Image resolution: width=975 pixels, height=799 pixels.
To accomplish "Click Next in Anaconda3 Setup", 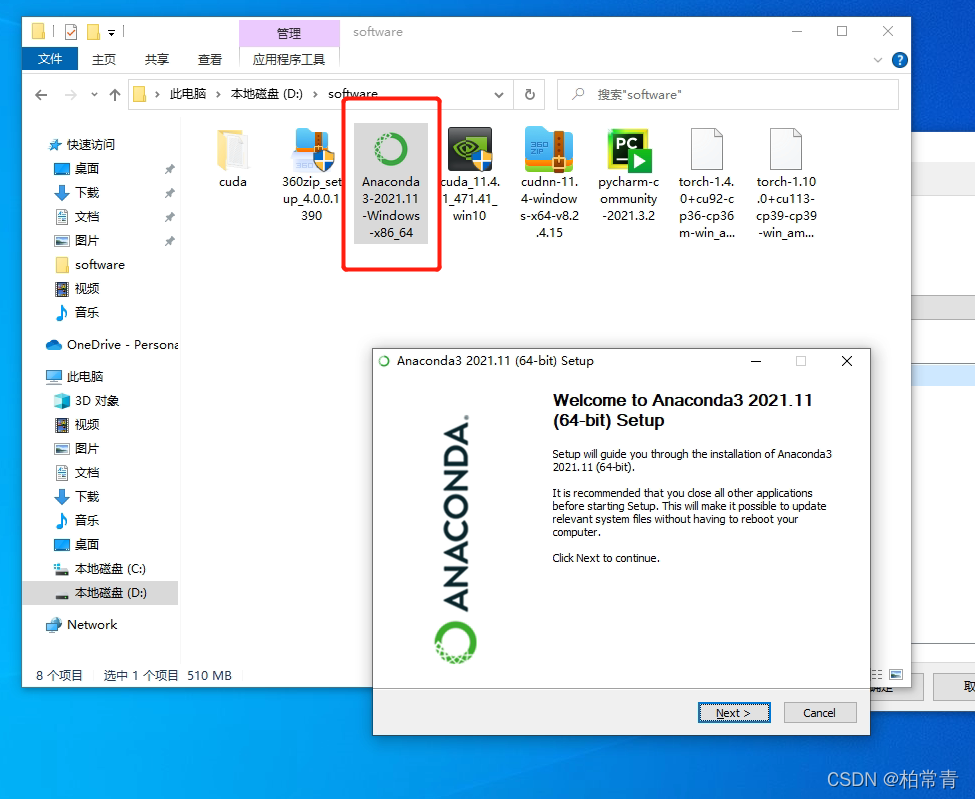I will tap(734, 713).
